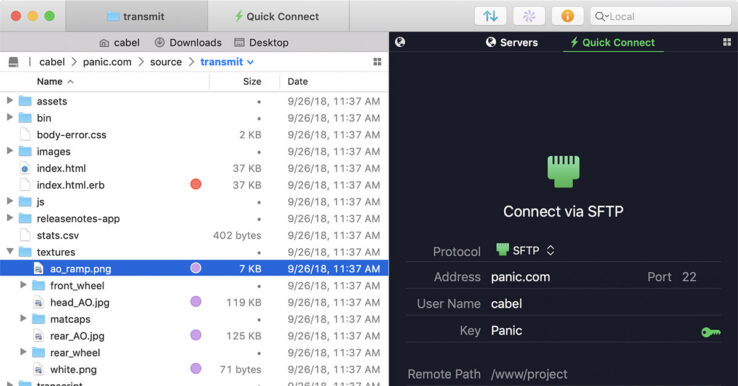Open the Downloads favorite location

pyautogui.click(x=188, y=42)
